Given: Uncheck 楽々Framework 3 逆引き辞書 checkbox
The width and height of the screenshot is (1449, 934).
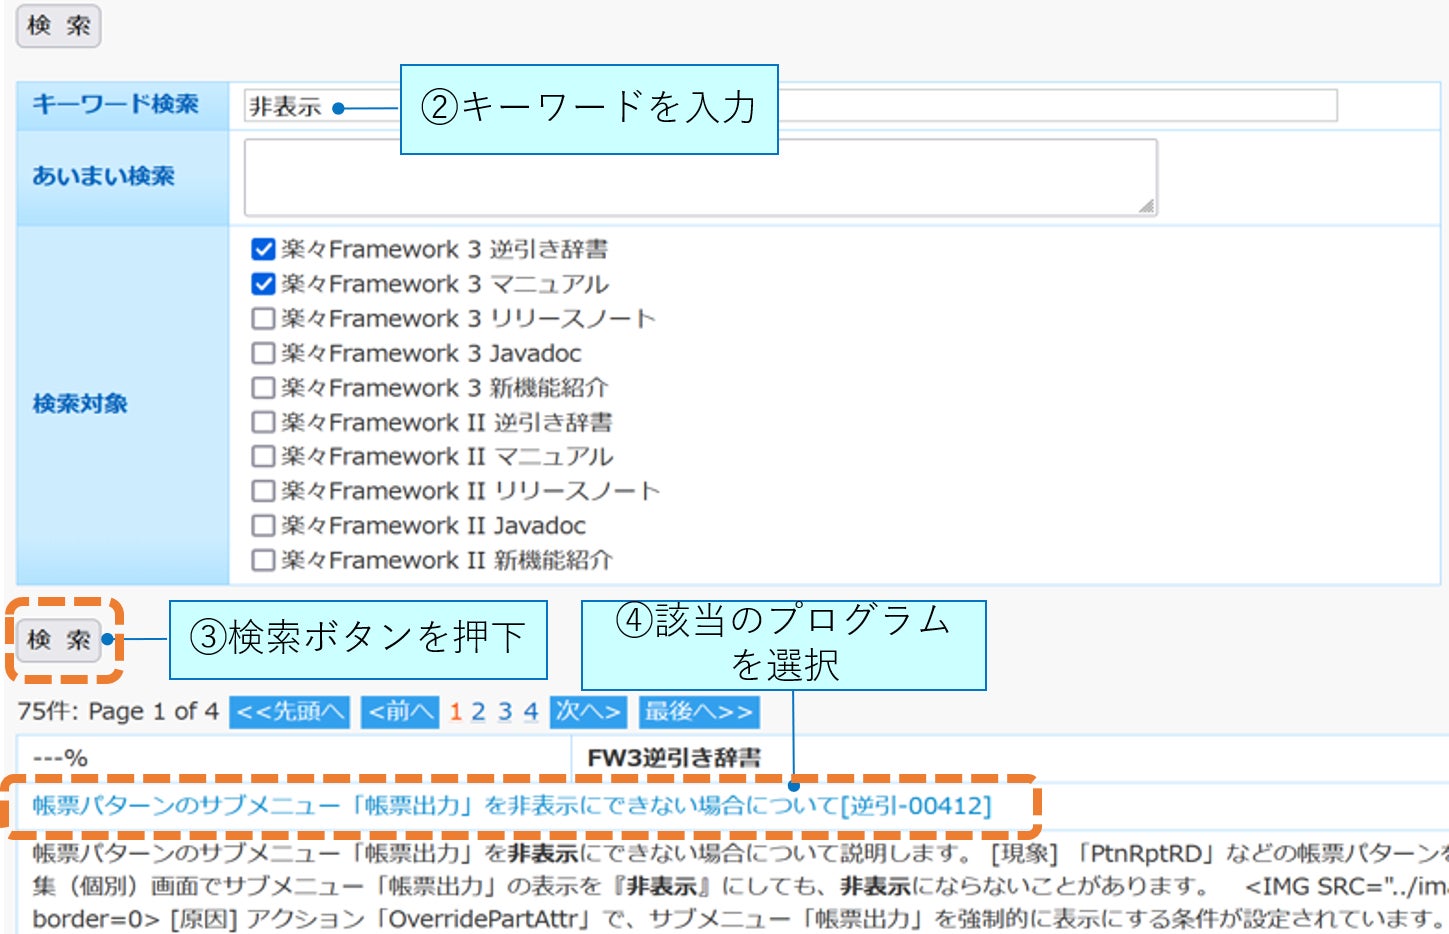Looking at the screenshot, I should (x=263, y=249).
